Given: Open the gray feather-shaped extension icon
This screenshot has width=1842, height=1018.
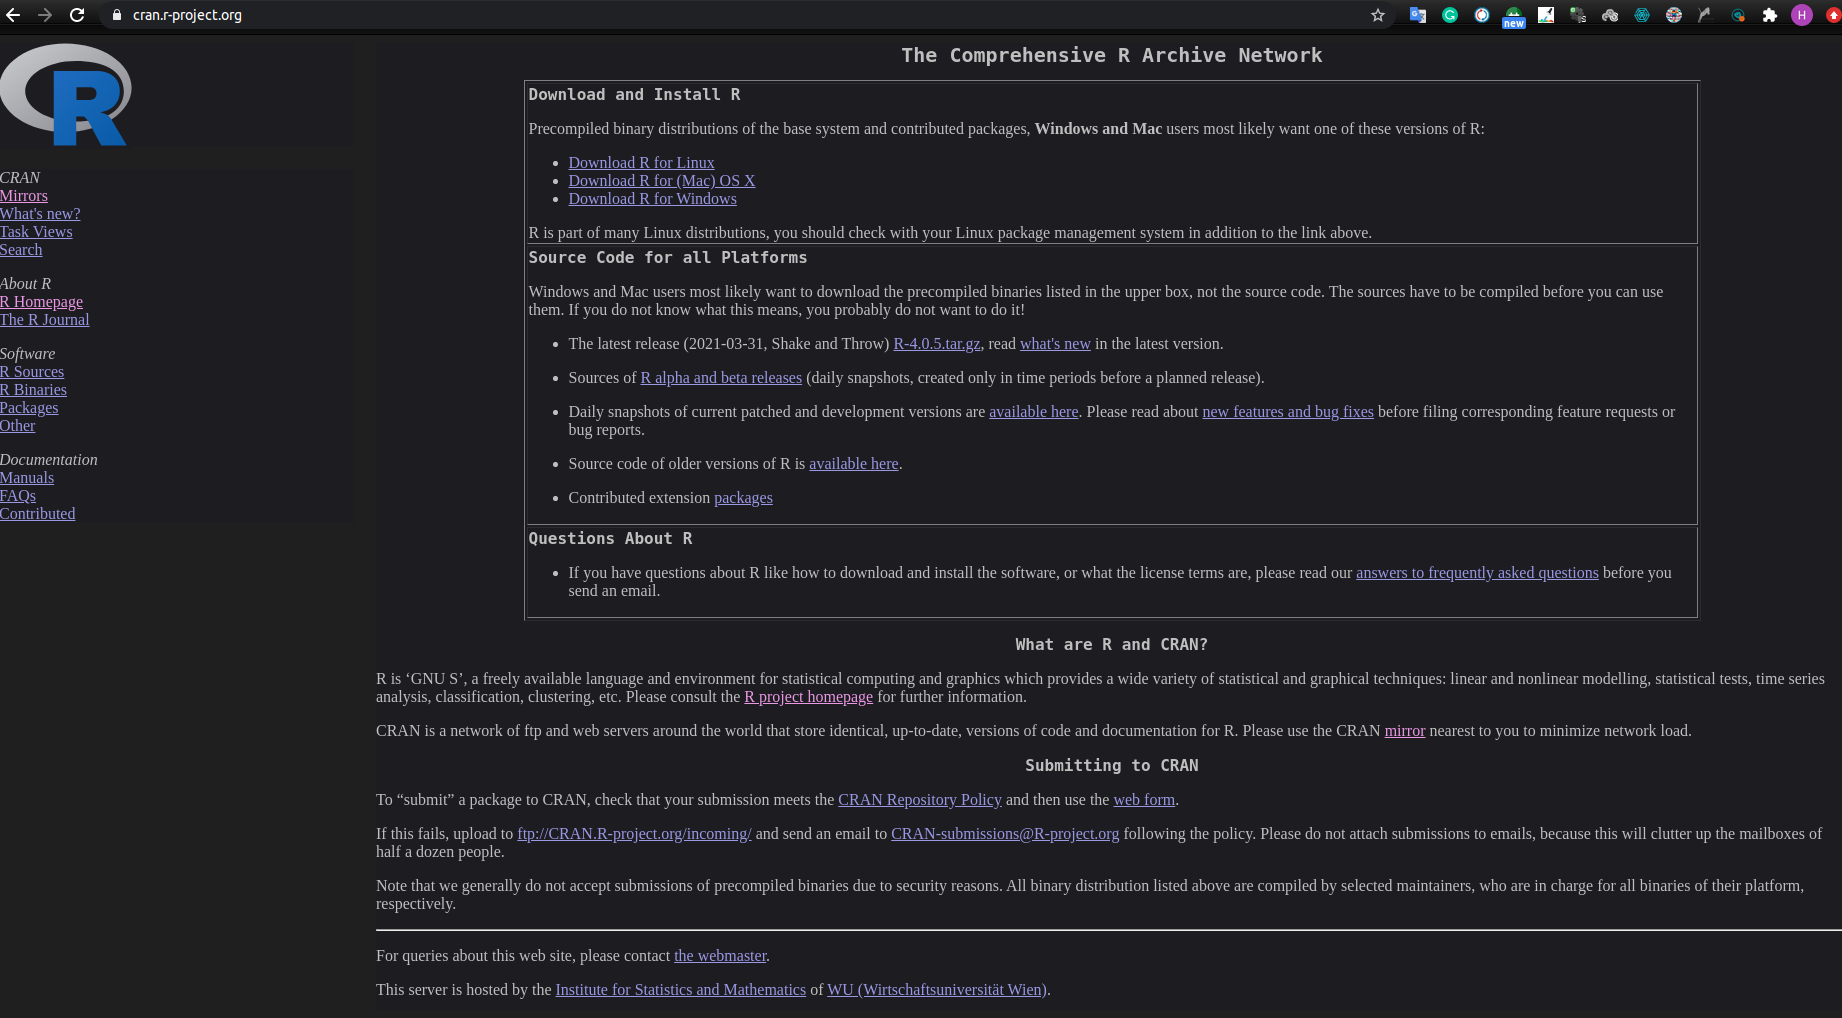Looking at the screenshot, I should (x=1705, y=15).
